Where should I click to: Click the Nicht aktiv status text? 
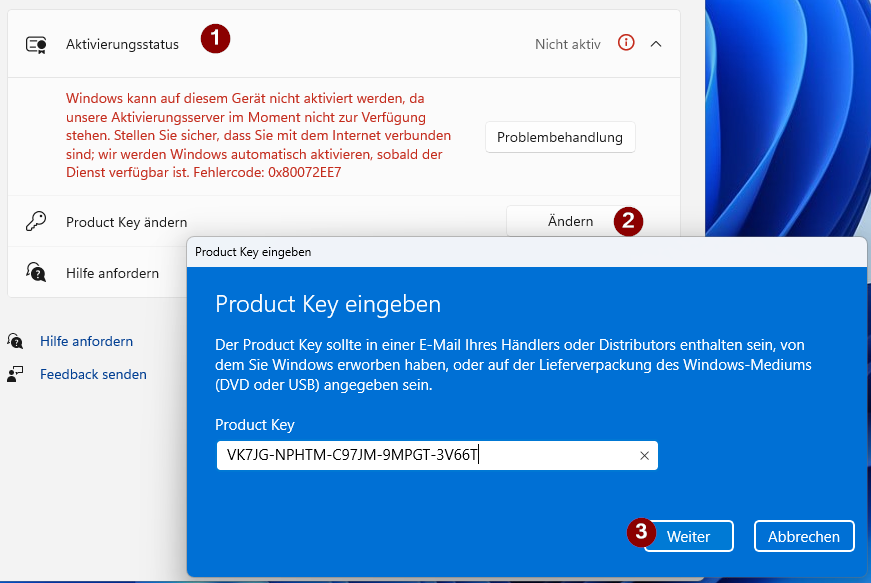coord(568,44)
